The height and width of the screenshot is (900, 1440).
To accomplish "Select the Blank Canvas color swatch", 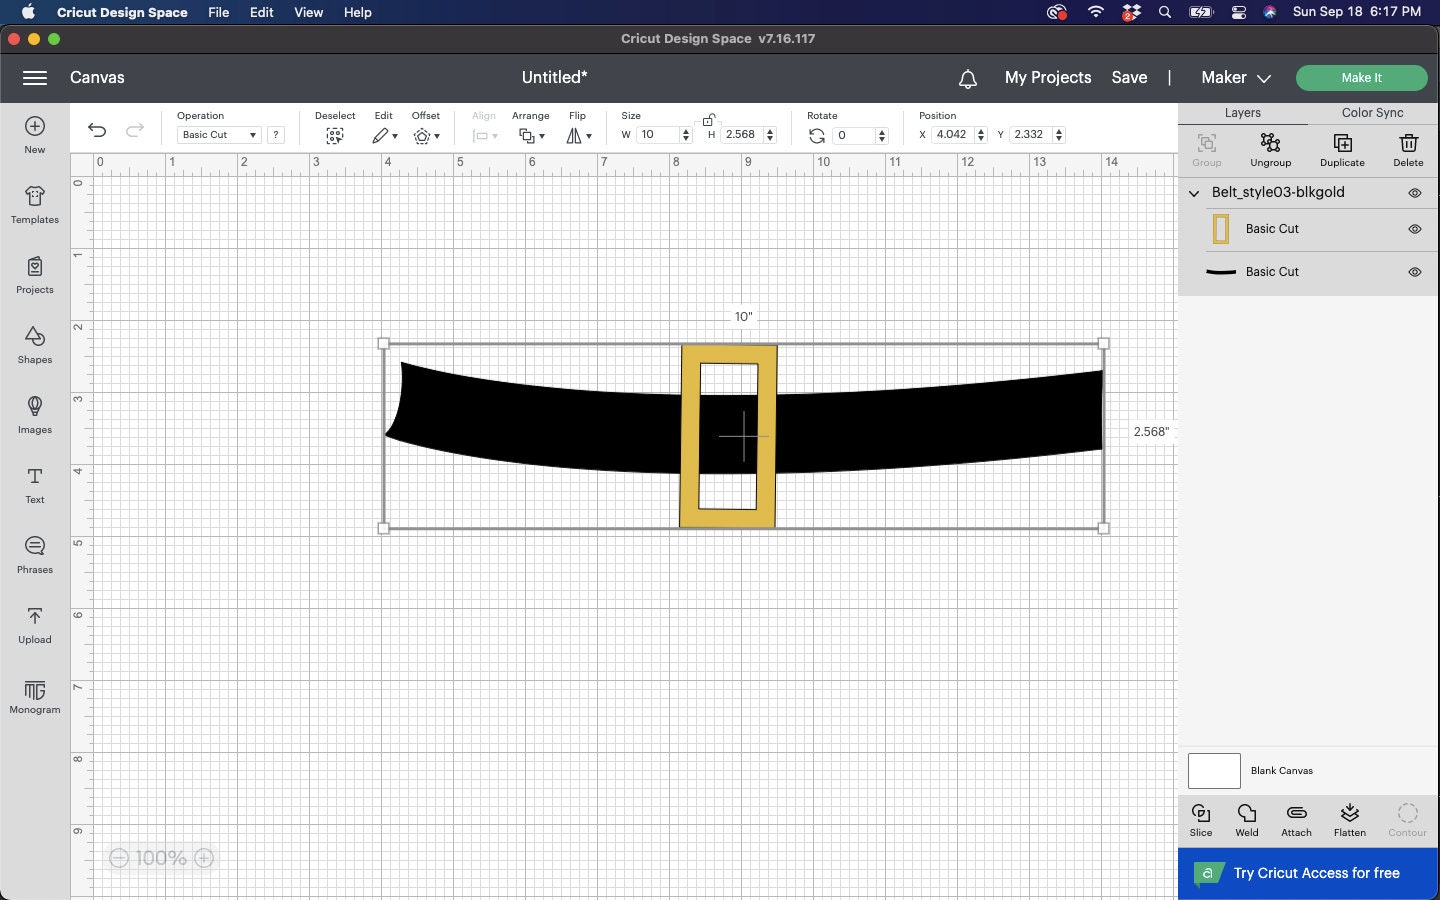I will pos(1213,771).
